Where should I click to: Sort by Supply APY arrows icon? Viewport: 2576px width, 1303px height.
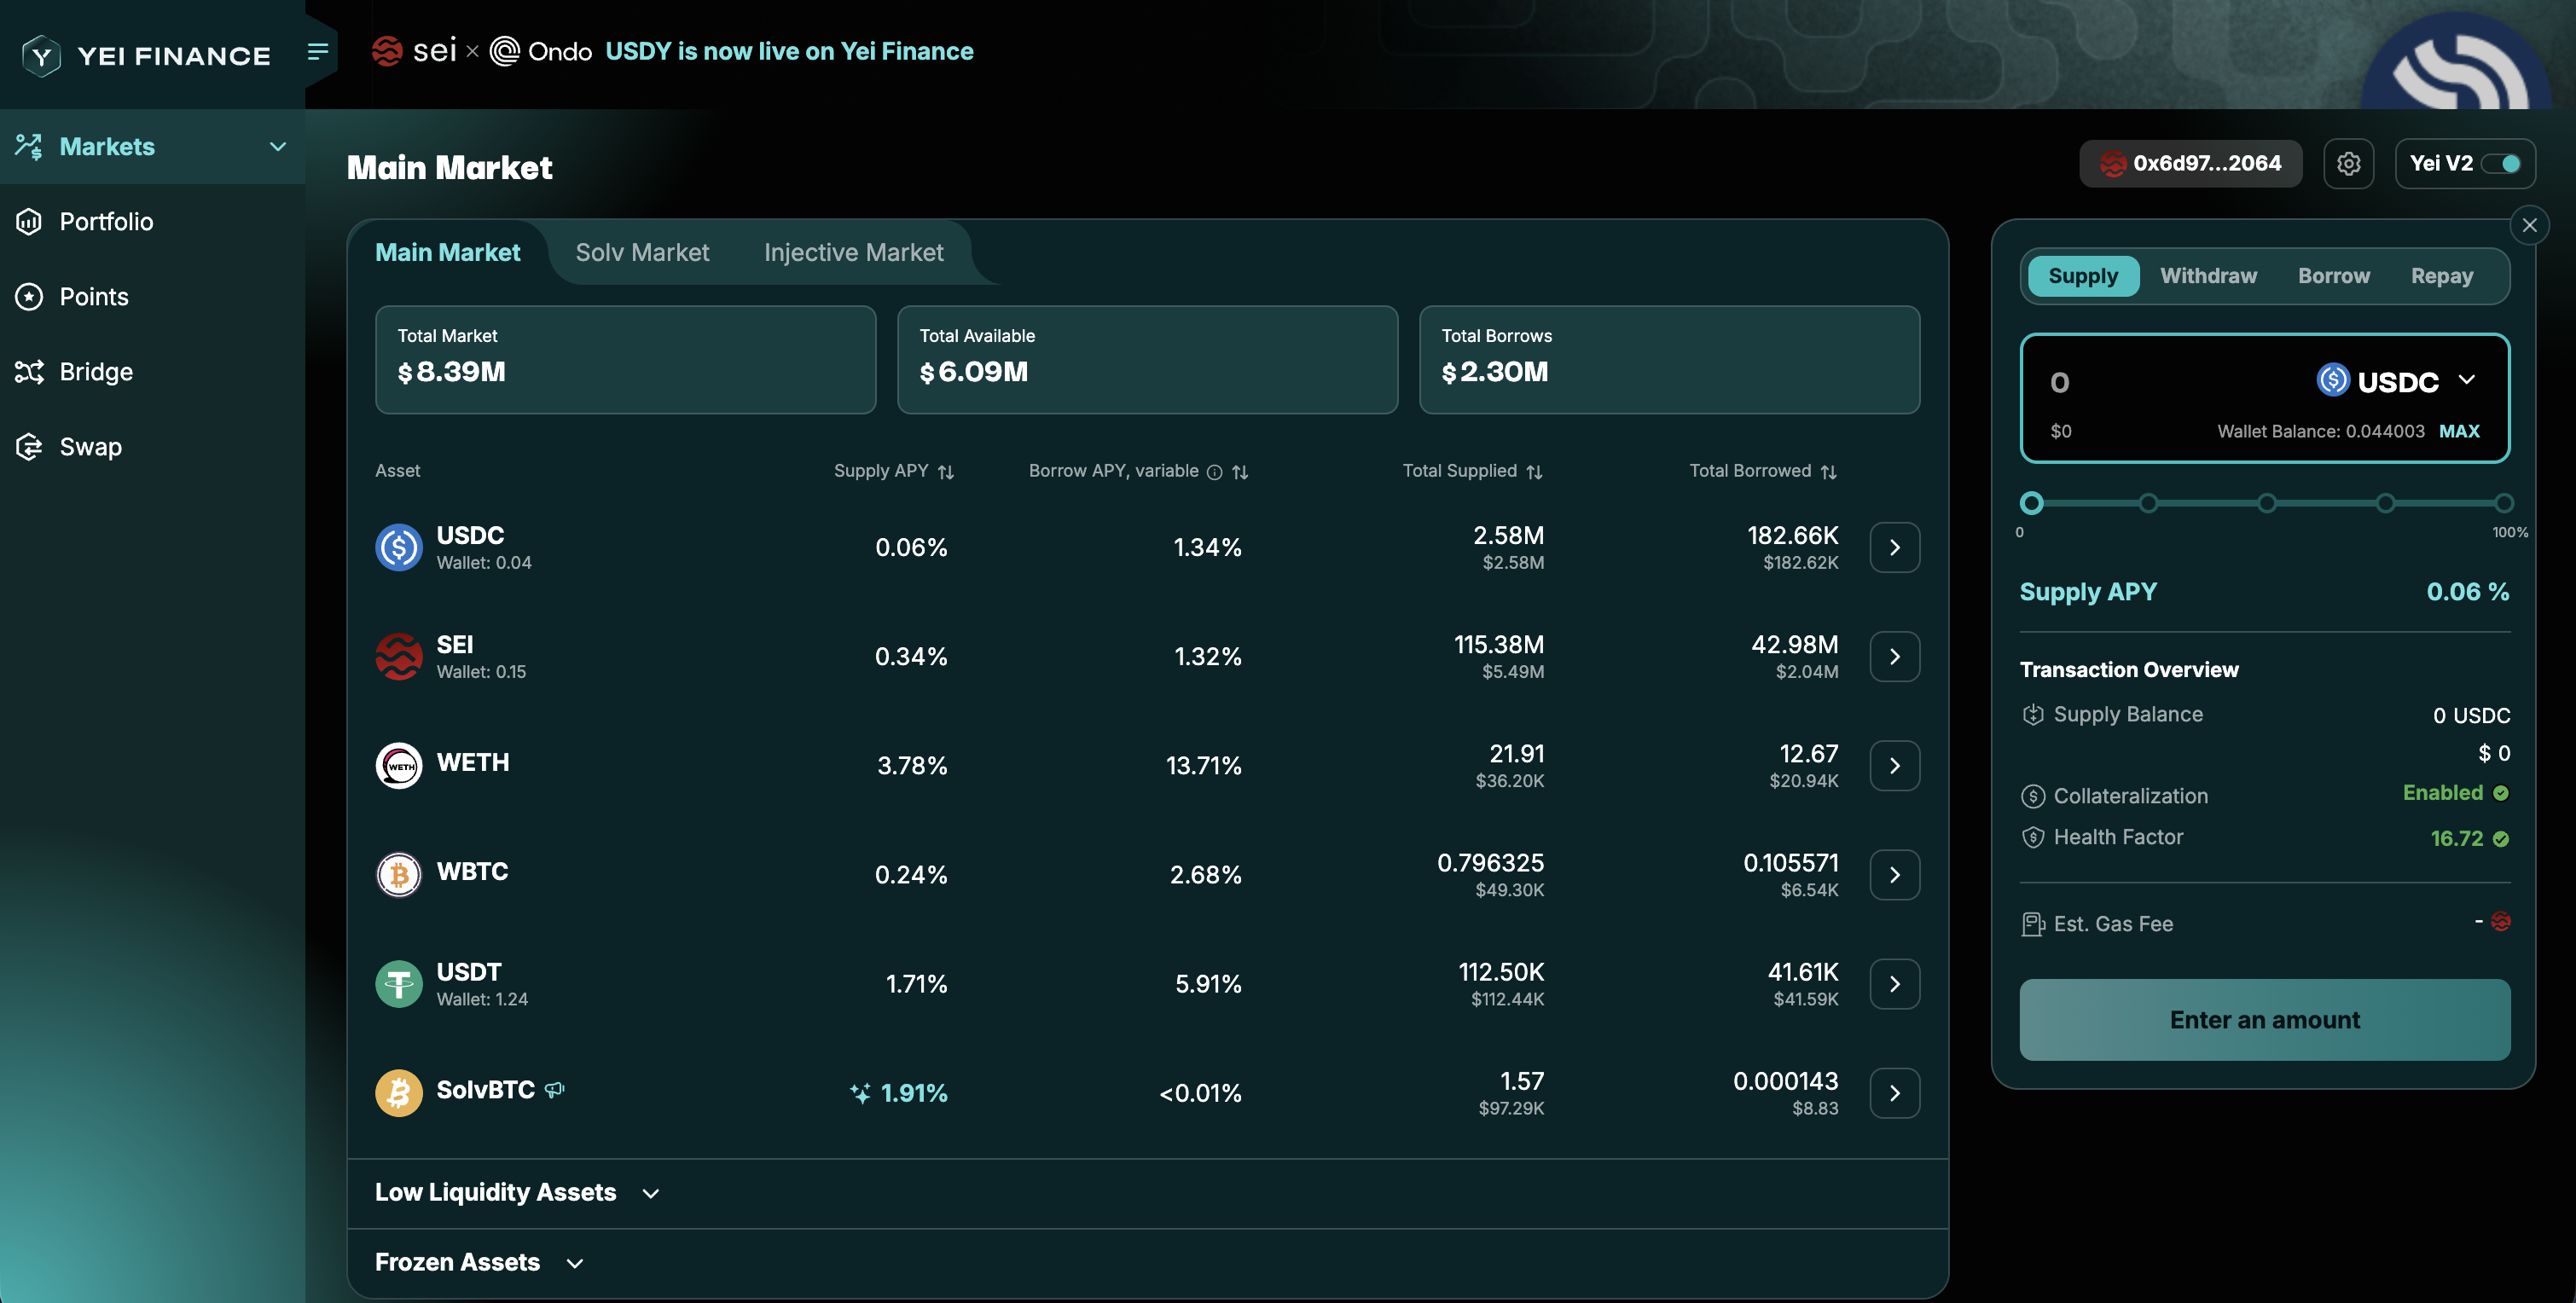(946, 472)
